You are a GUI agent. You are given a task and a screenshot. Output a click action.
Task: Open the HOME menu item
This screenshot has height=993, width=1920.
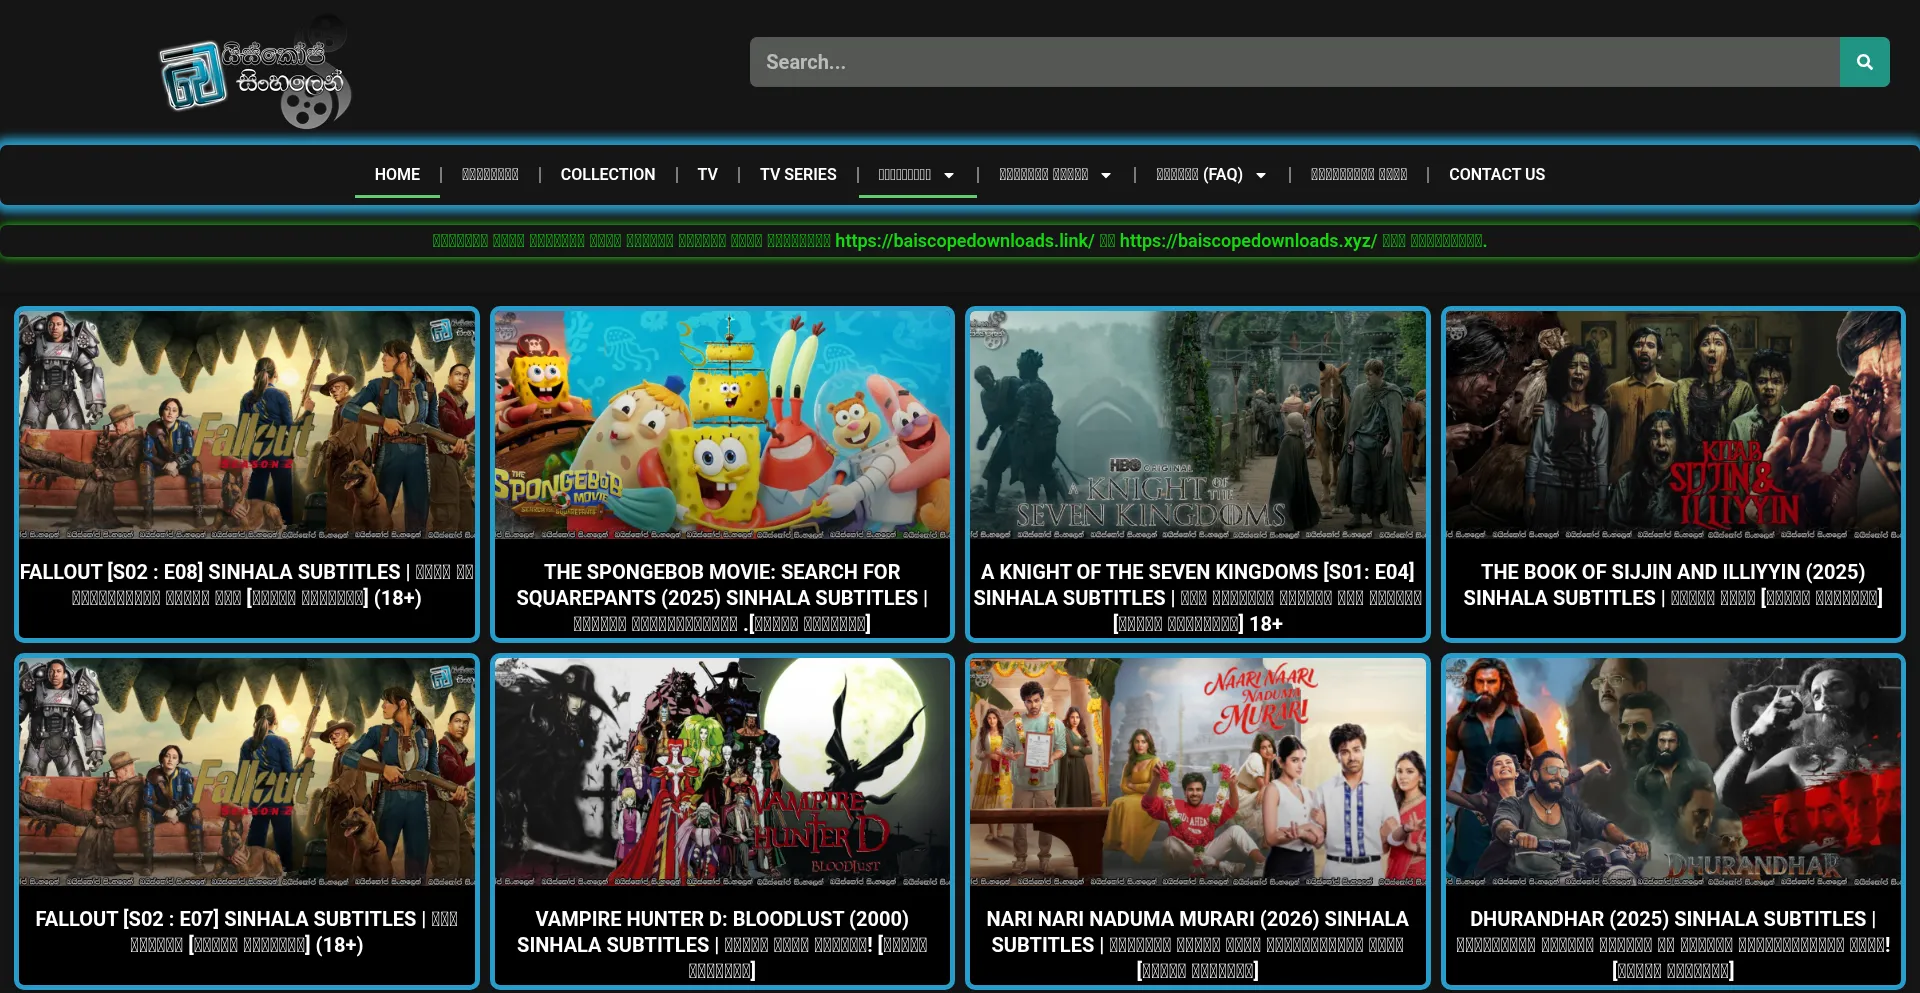tap(397, 174)
